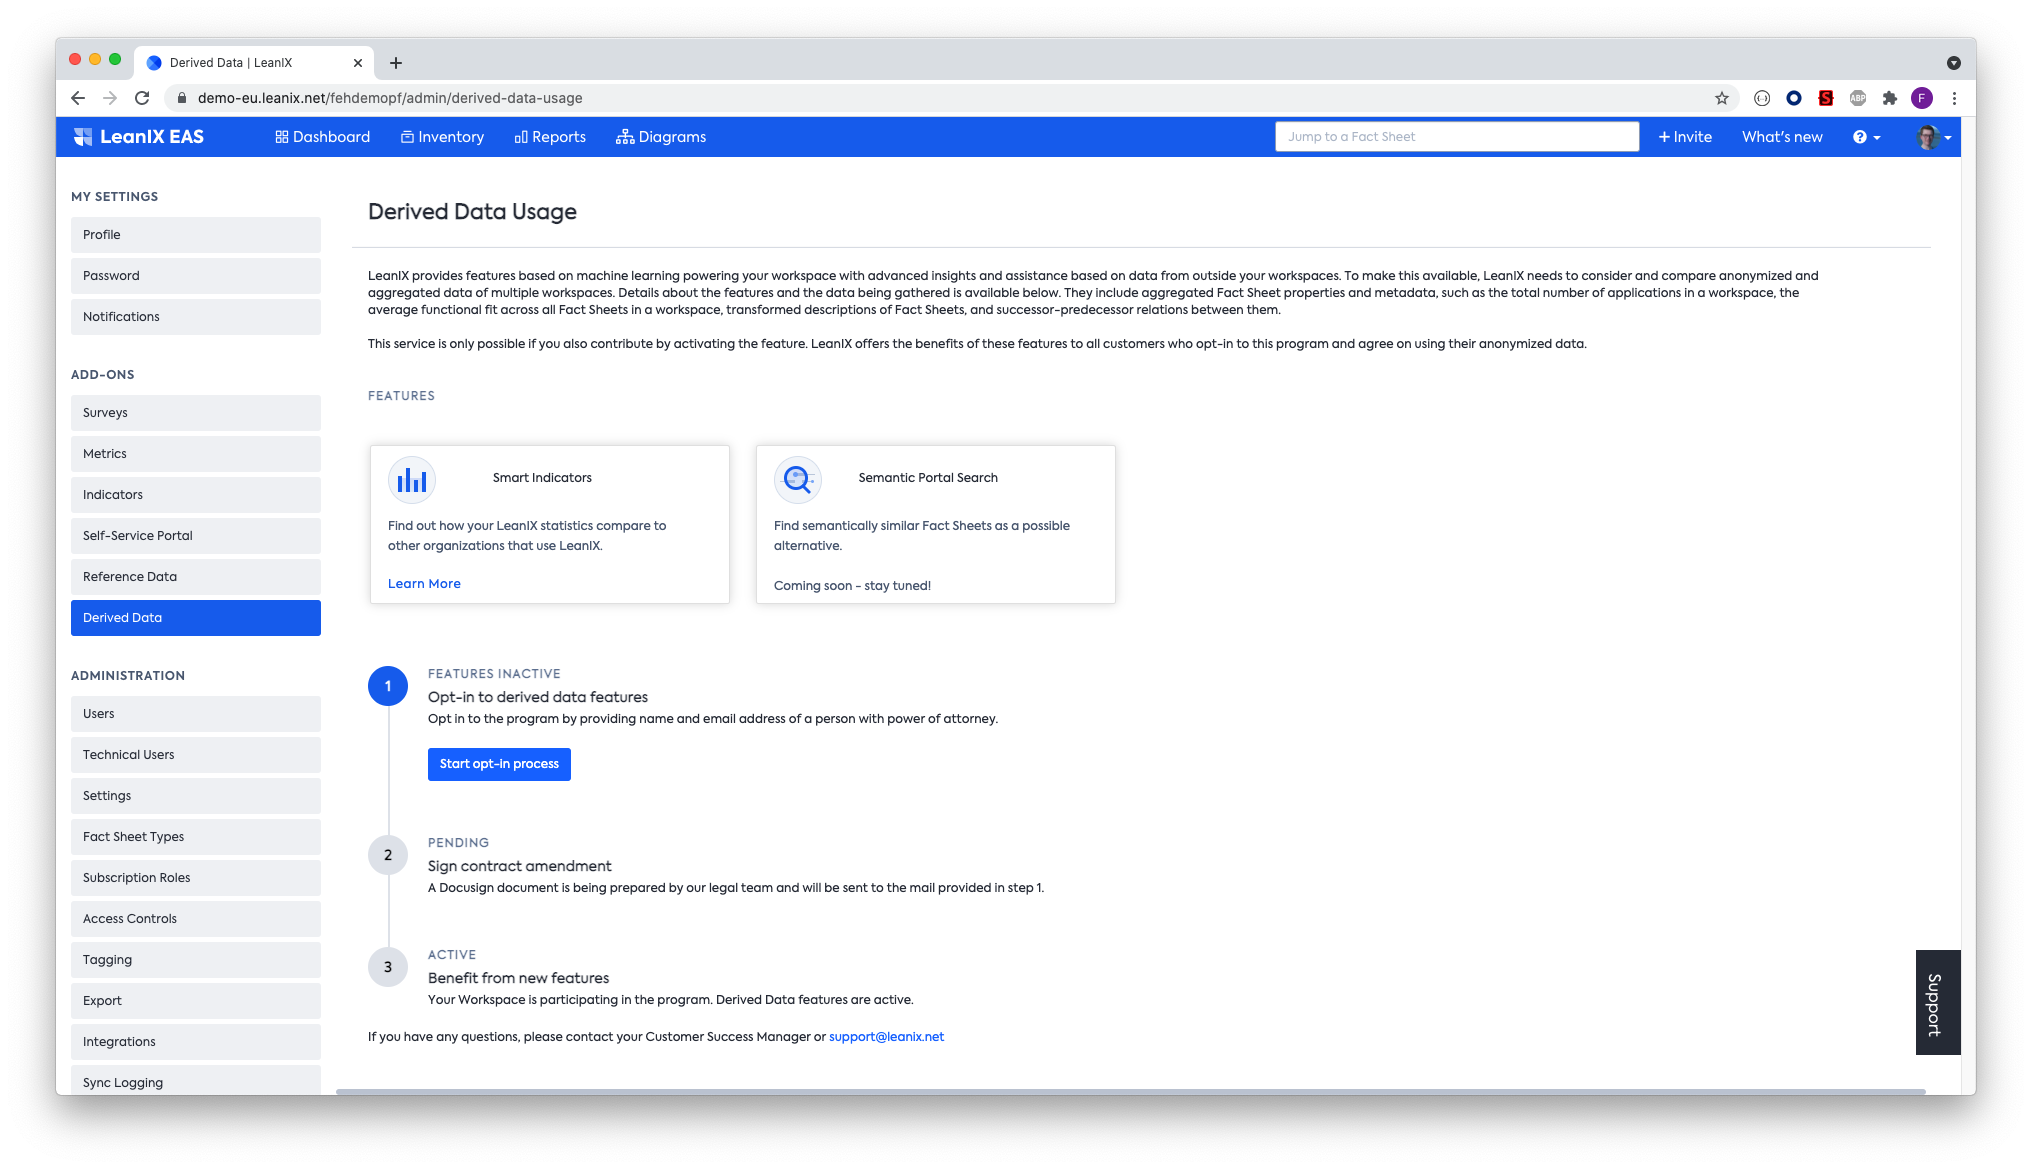Open the Extensions puzzle icon

(1890, 98)
